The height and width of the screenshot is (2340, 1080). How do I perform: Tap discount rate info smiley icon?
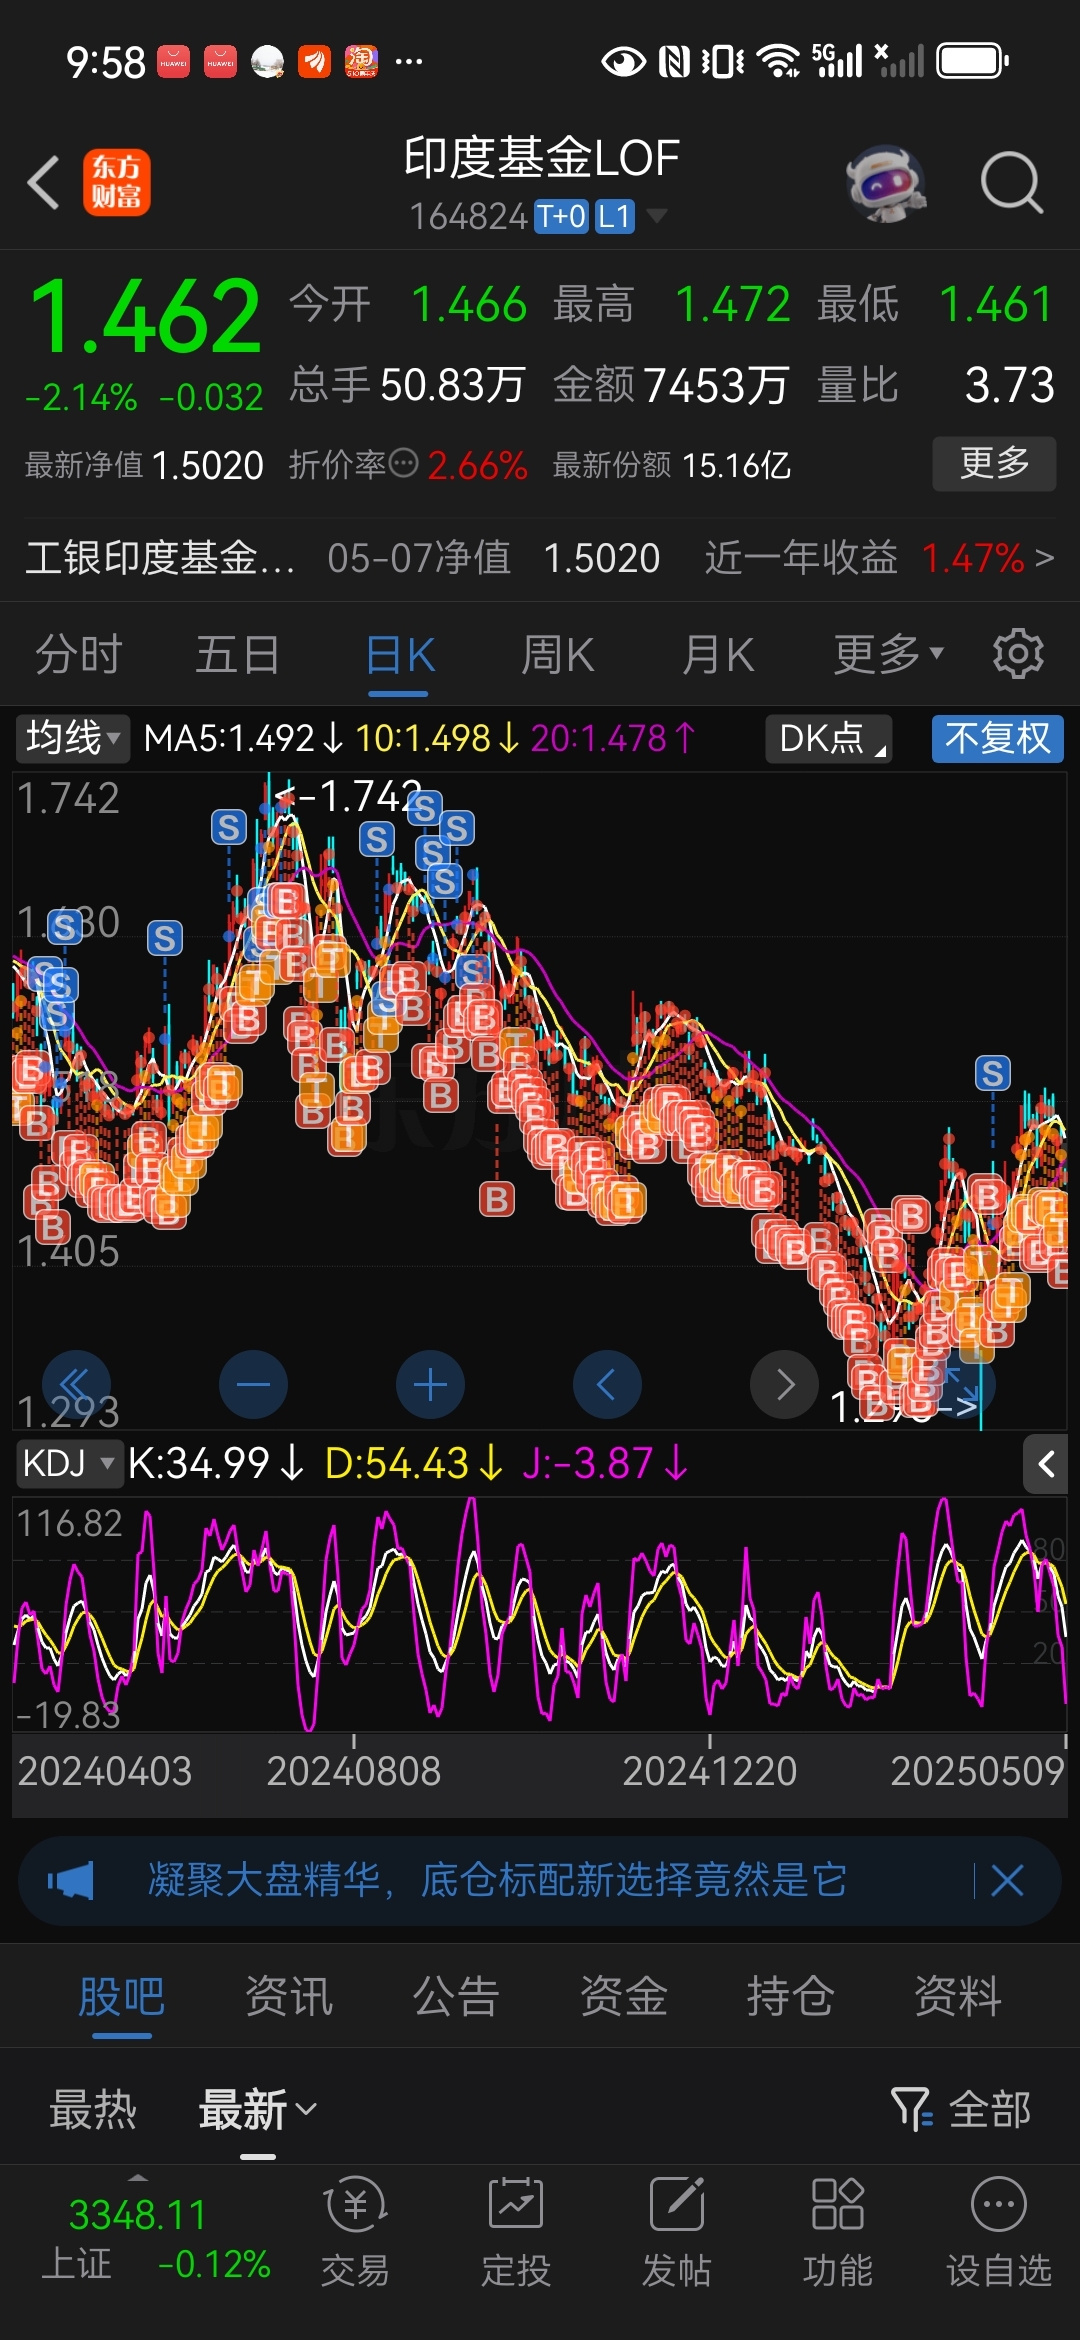403,463
